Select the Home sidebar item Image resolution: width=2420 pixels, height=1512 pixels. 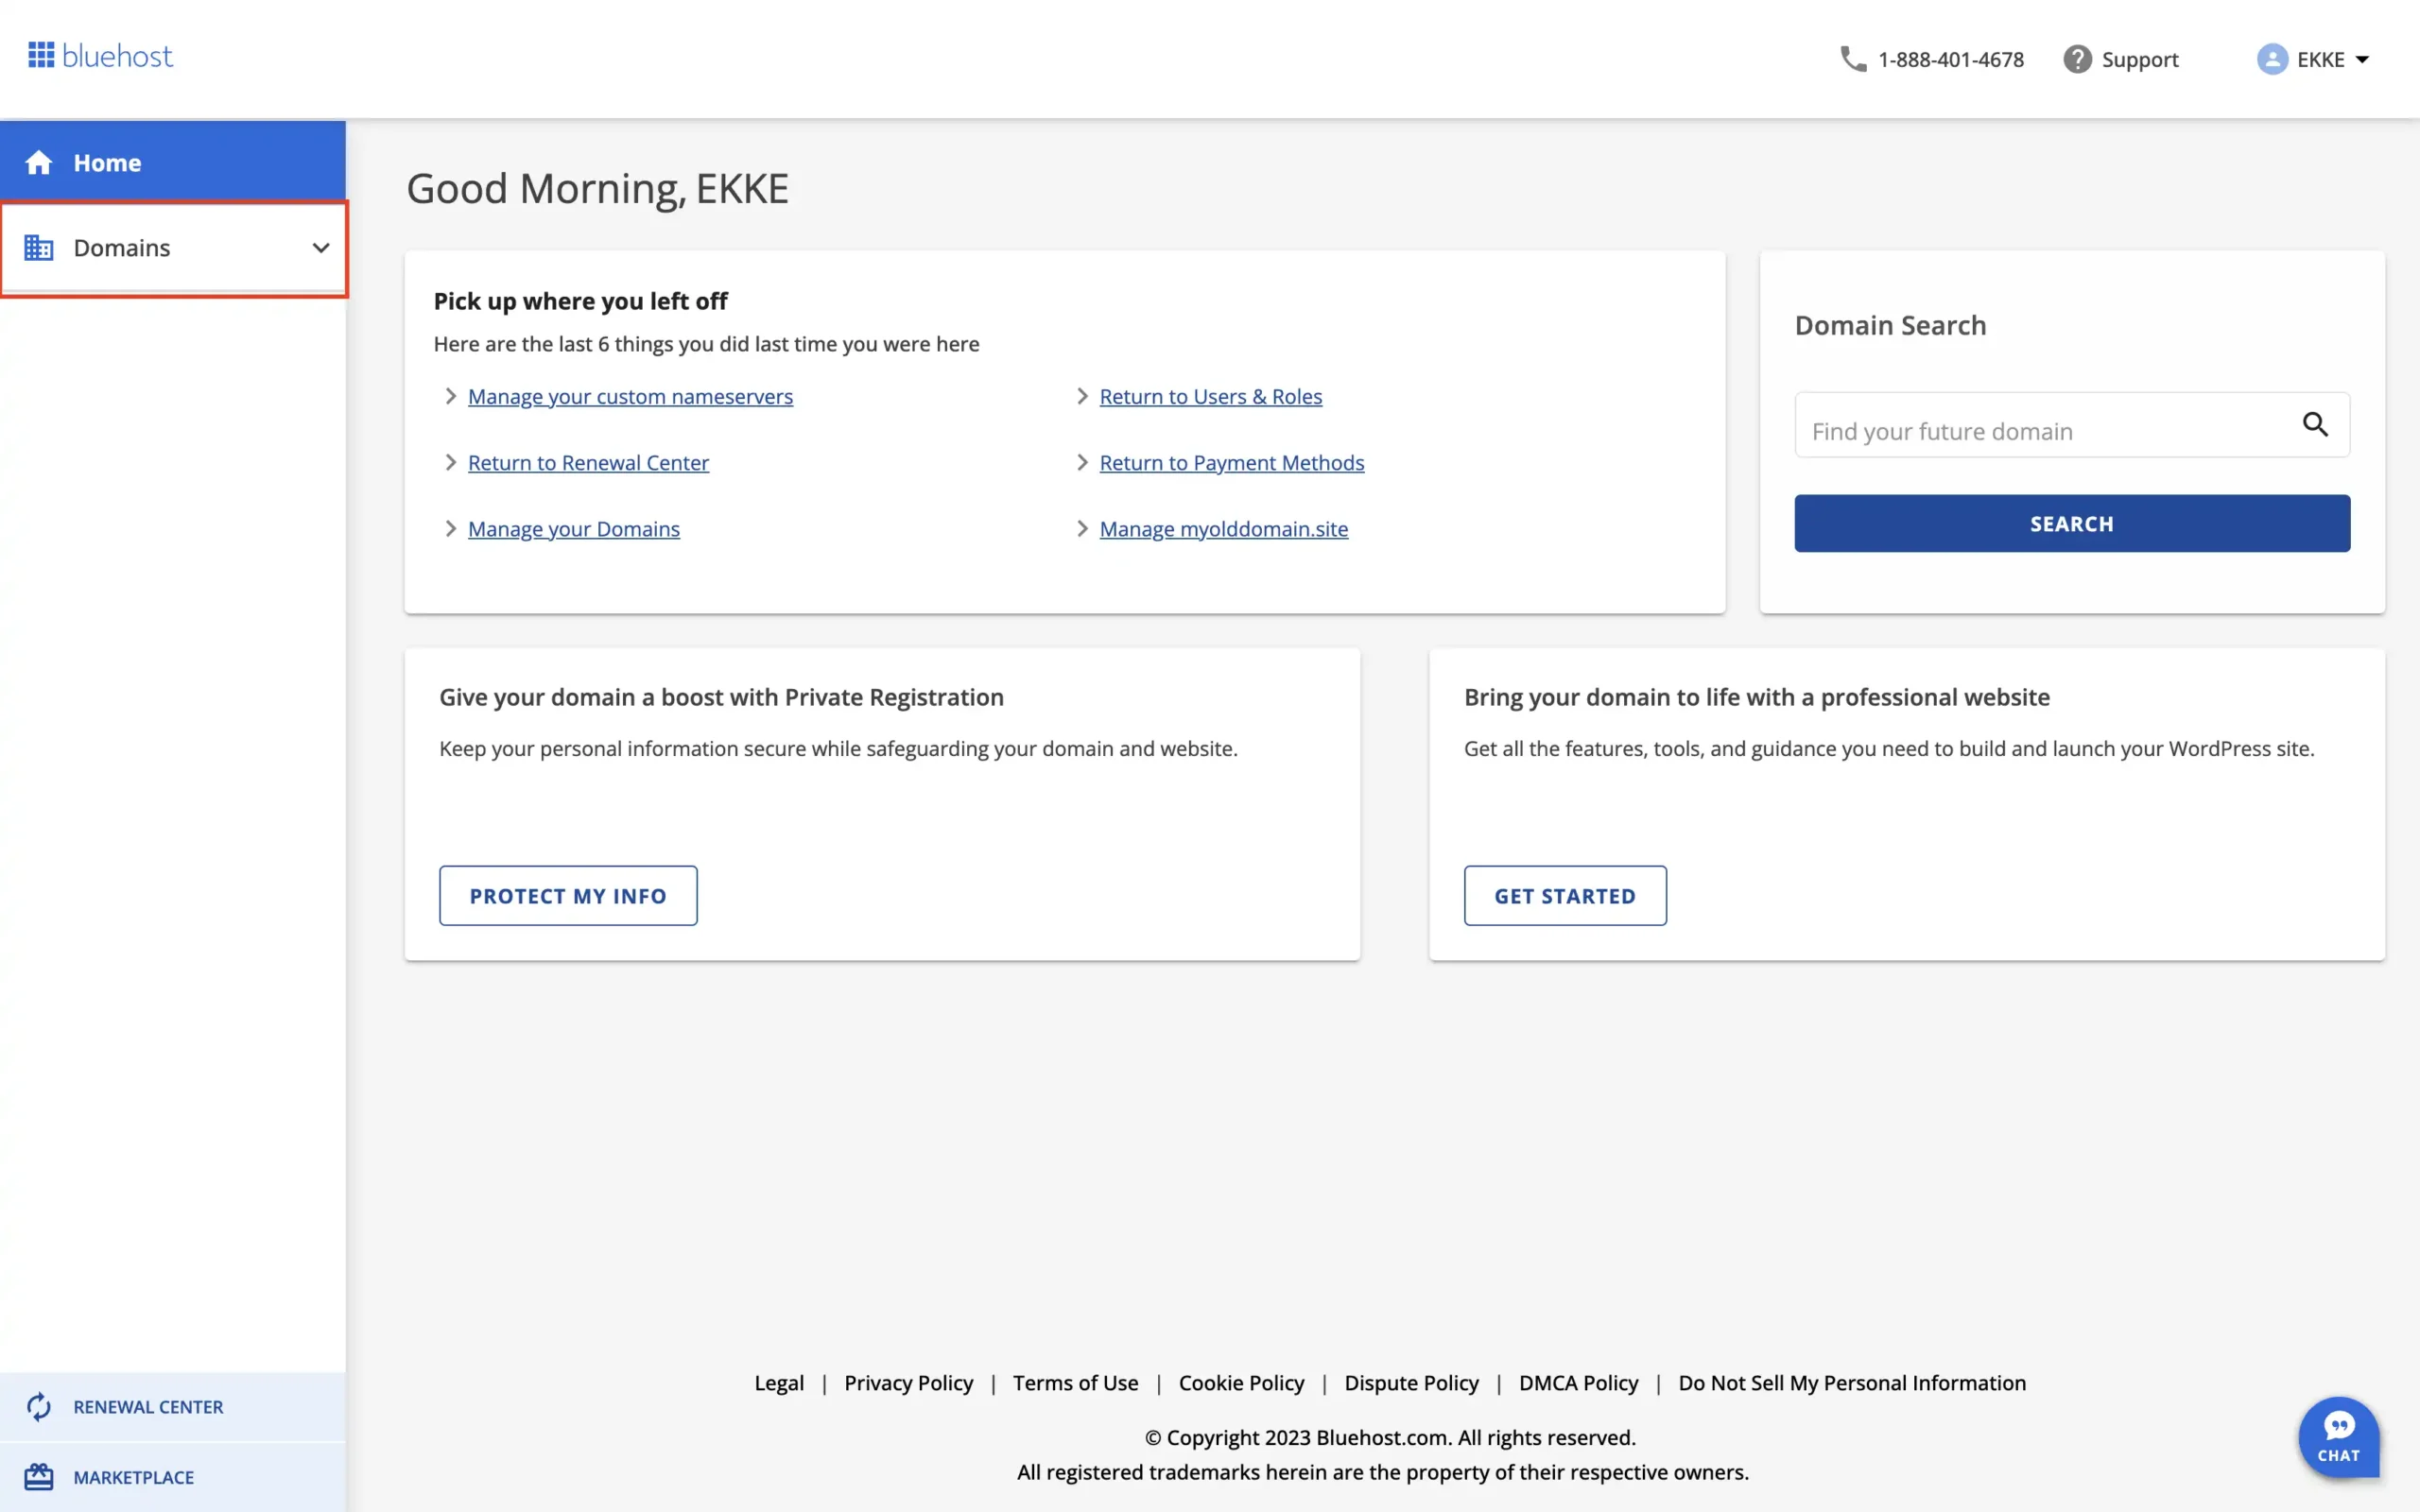(x=173, y=162)
